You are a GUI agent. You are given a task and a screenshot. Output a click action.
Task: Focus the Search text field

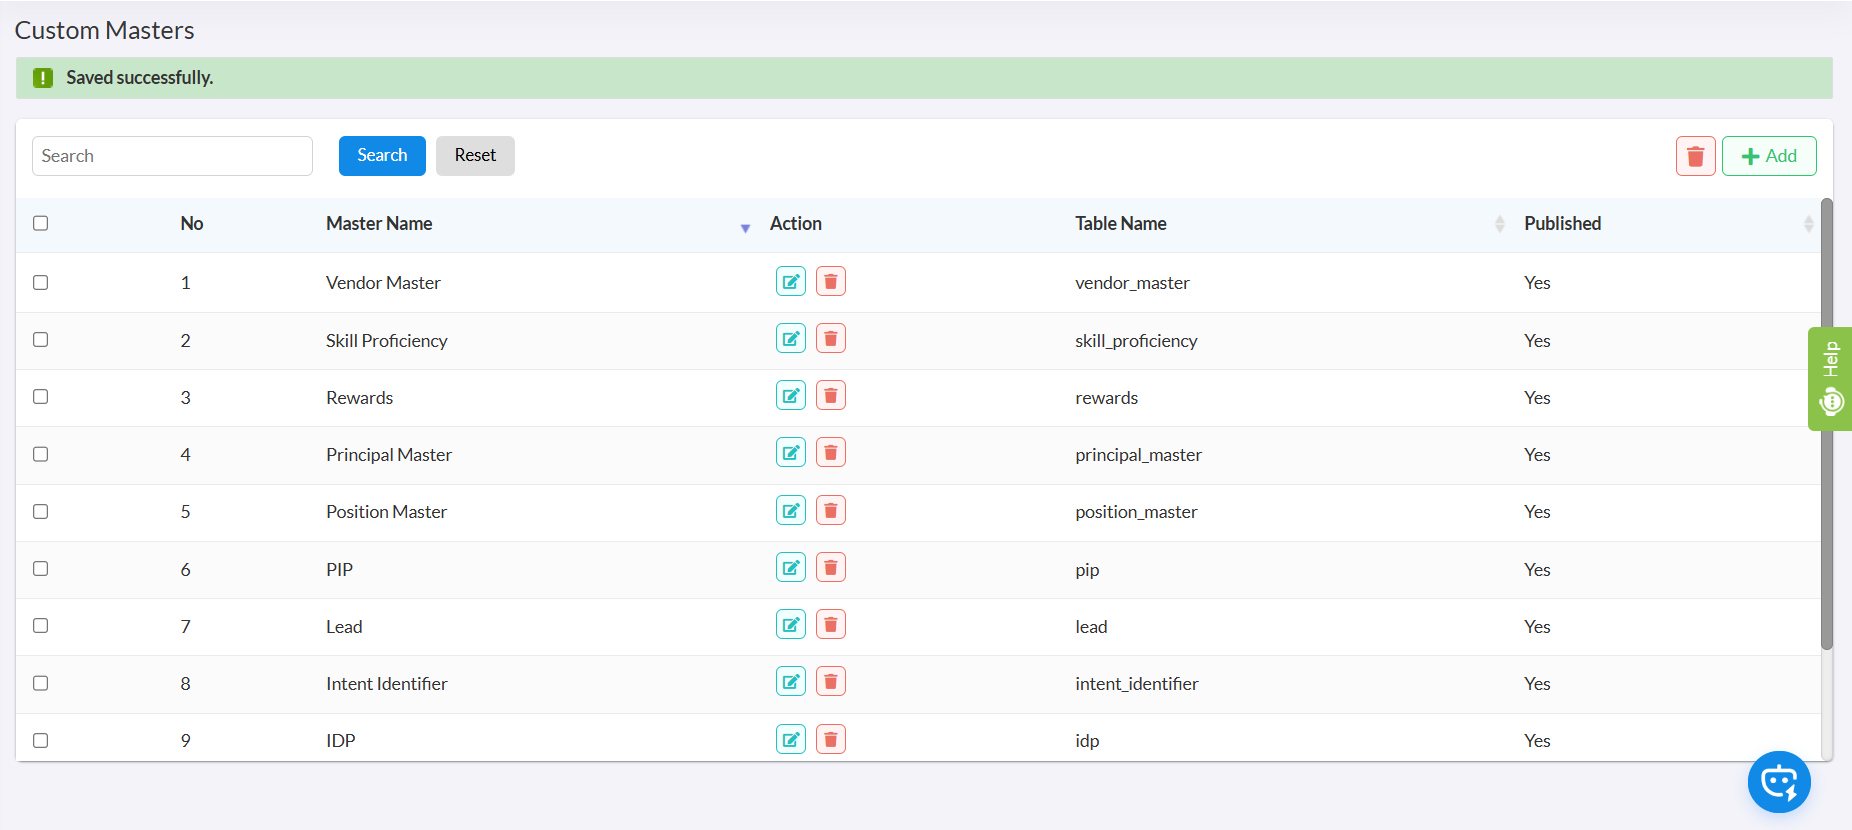(172, 156)
